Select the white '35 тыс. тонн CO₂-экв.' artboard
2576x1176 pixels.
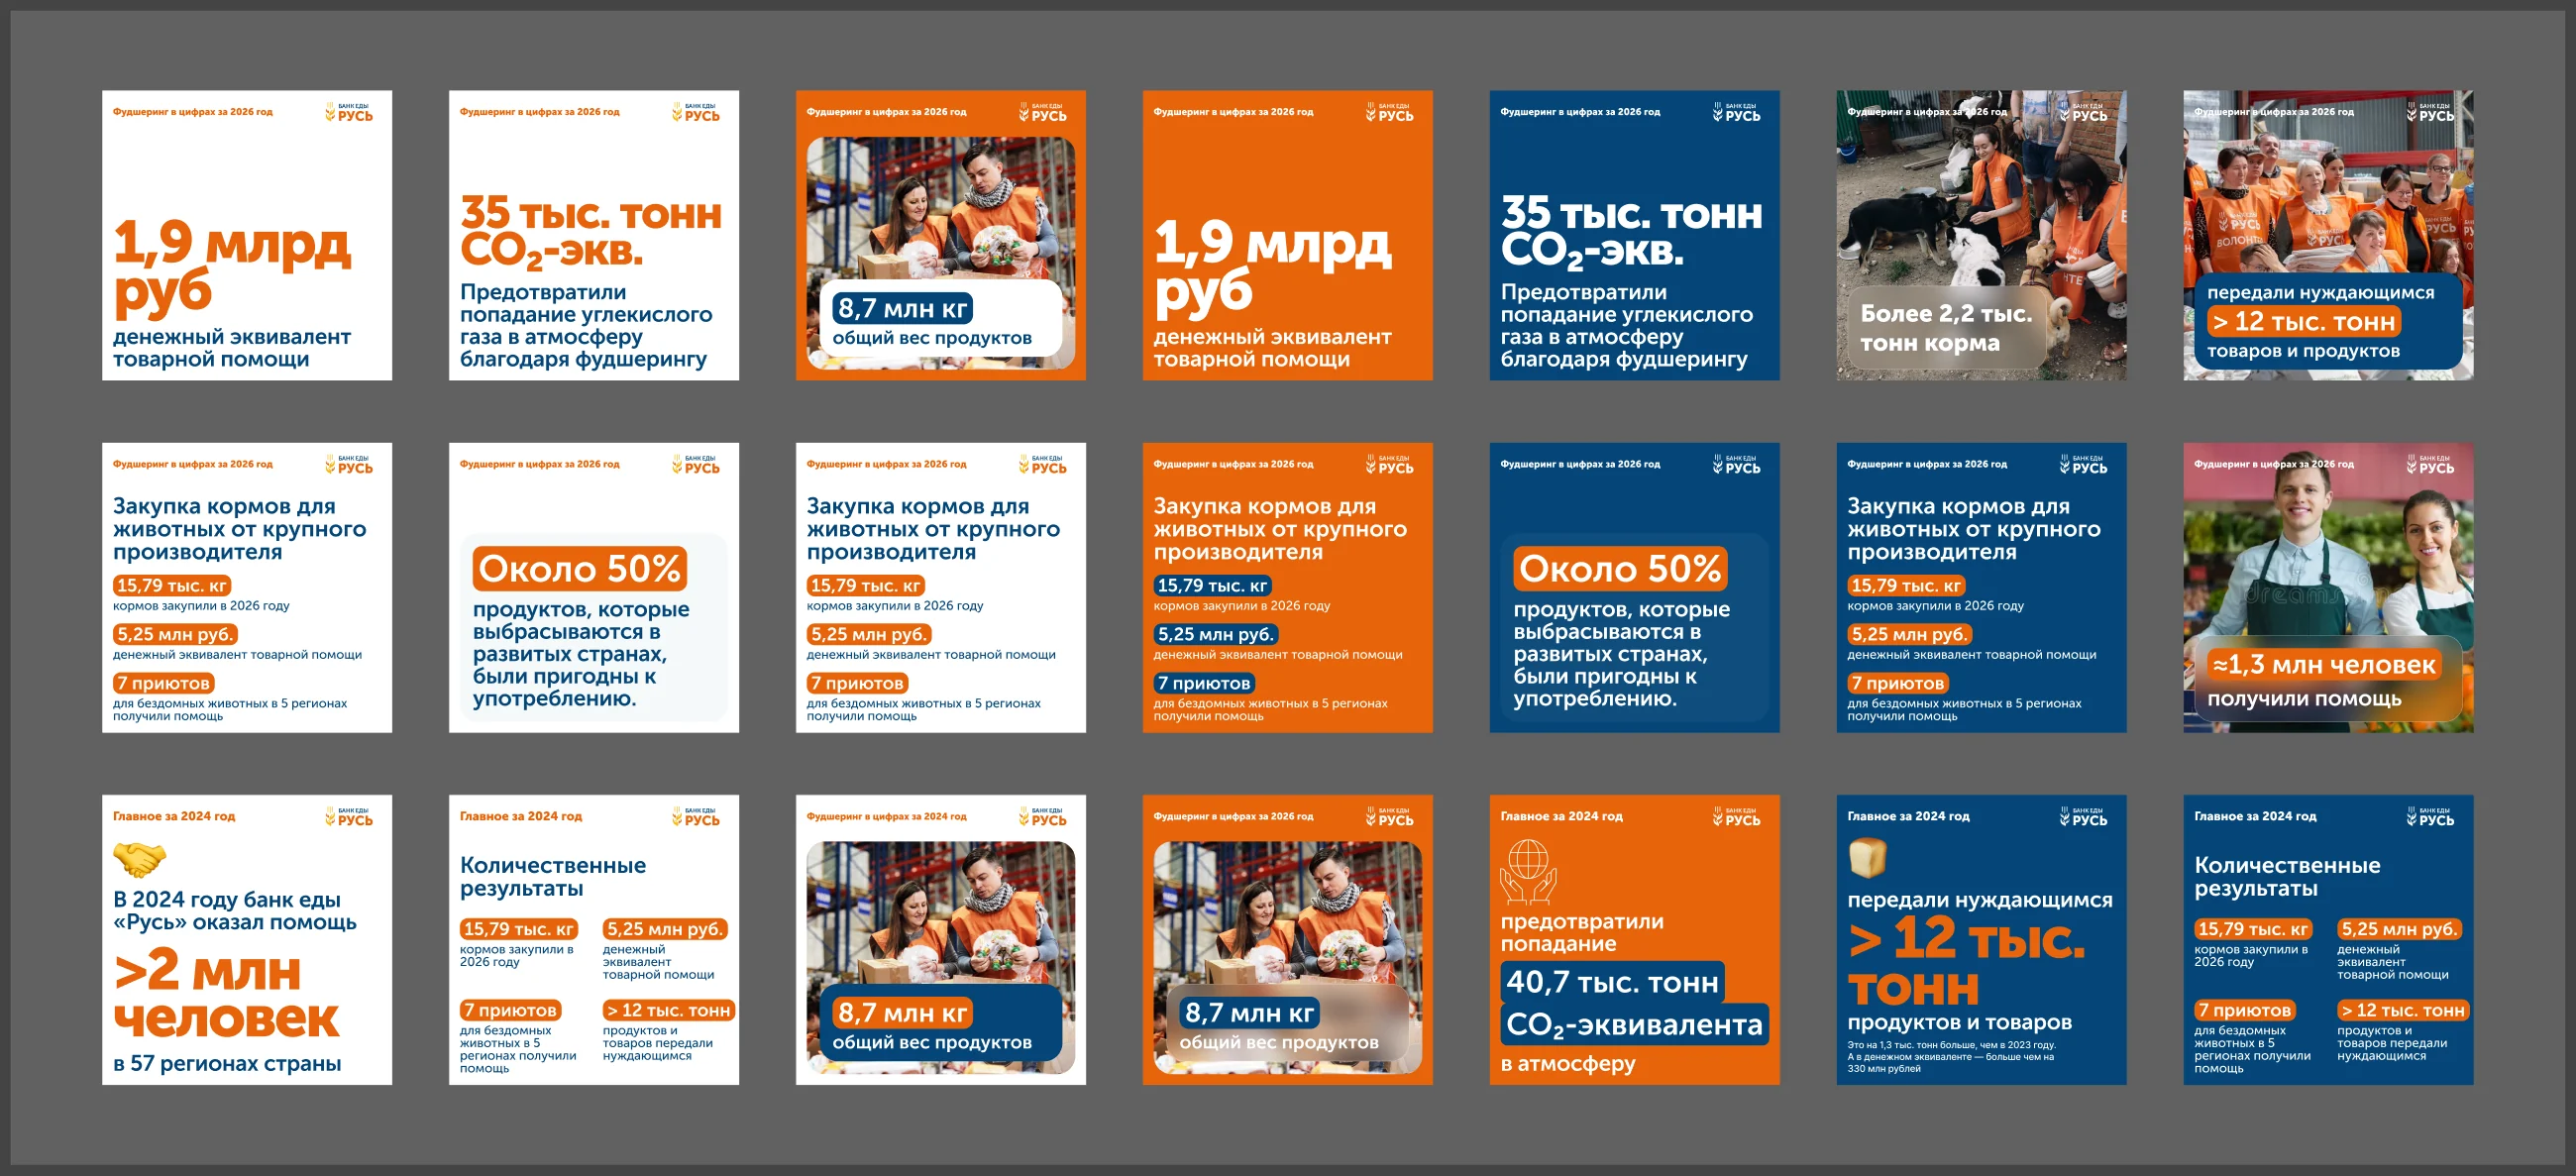(x=594, y=235)
